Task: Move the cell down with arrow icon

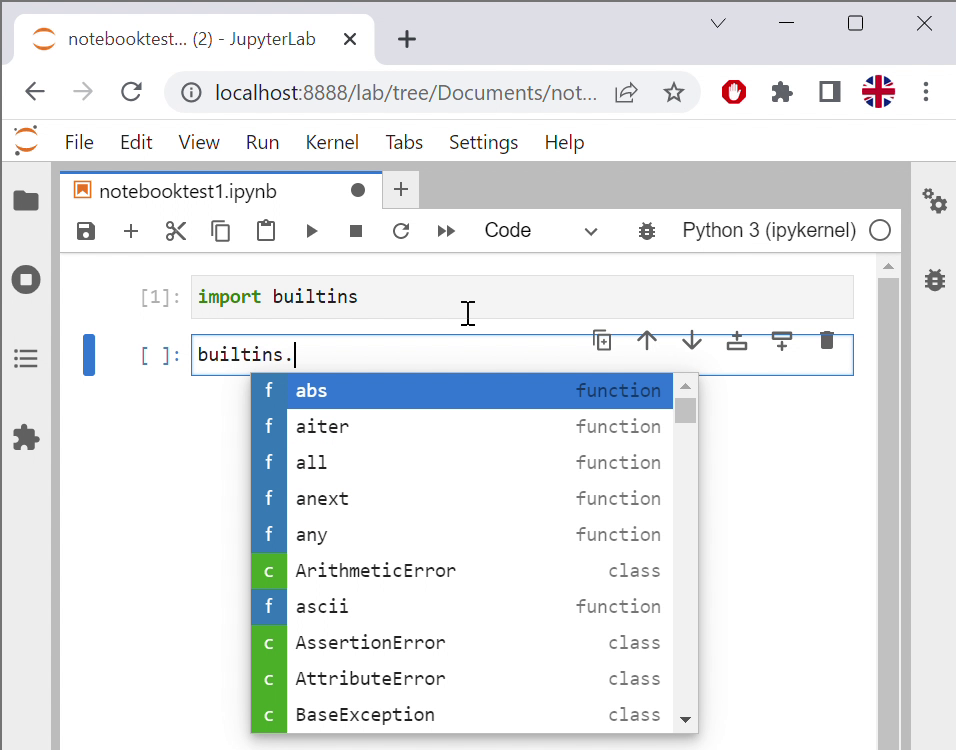Action: click(692, 340)
